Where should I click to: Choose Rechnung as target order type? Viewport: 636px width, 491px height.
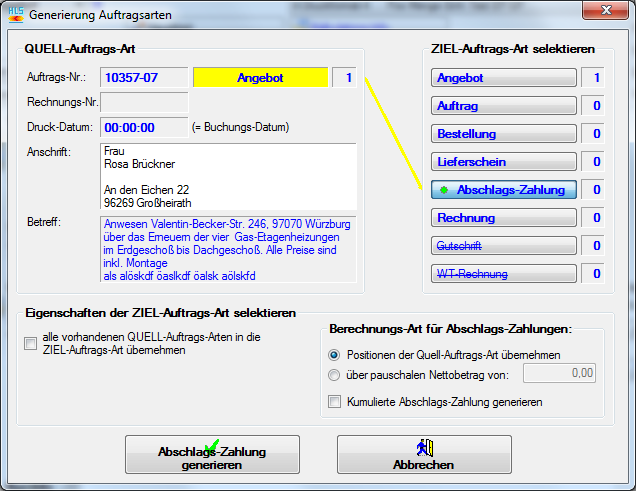pyautogui.click(x=504, y=218)
